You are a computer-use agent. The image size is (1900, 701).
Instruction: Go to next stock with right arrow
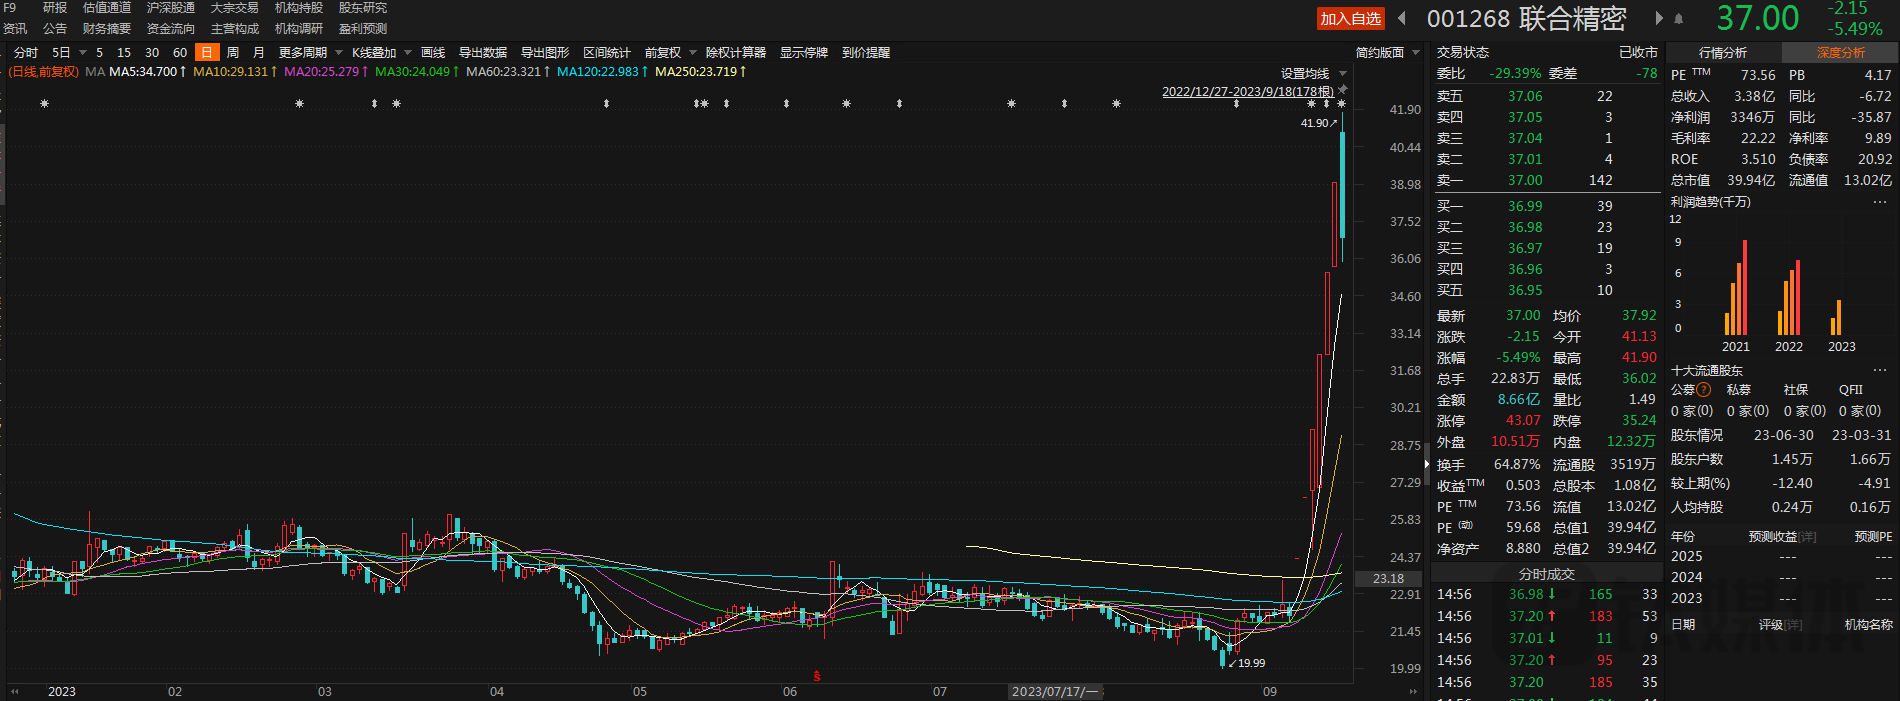1660,18
